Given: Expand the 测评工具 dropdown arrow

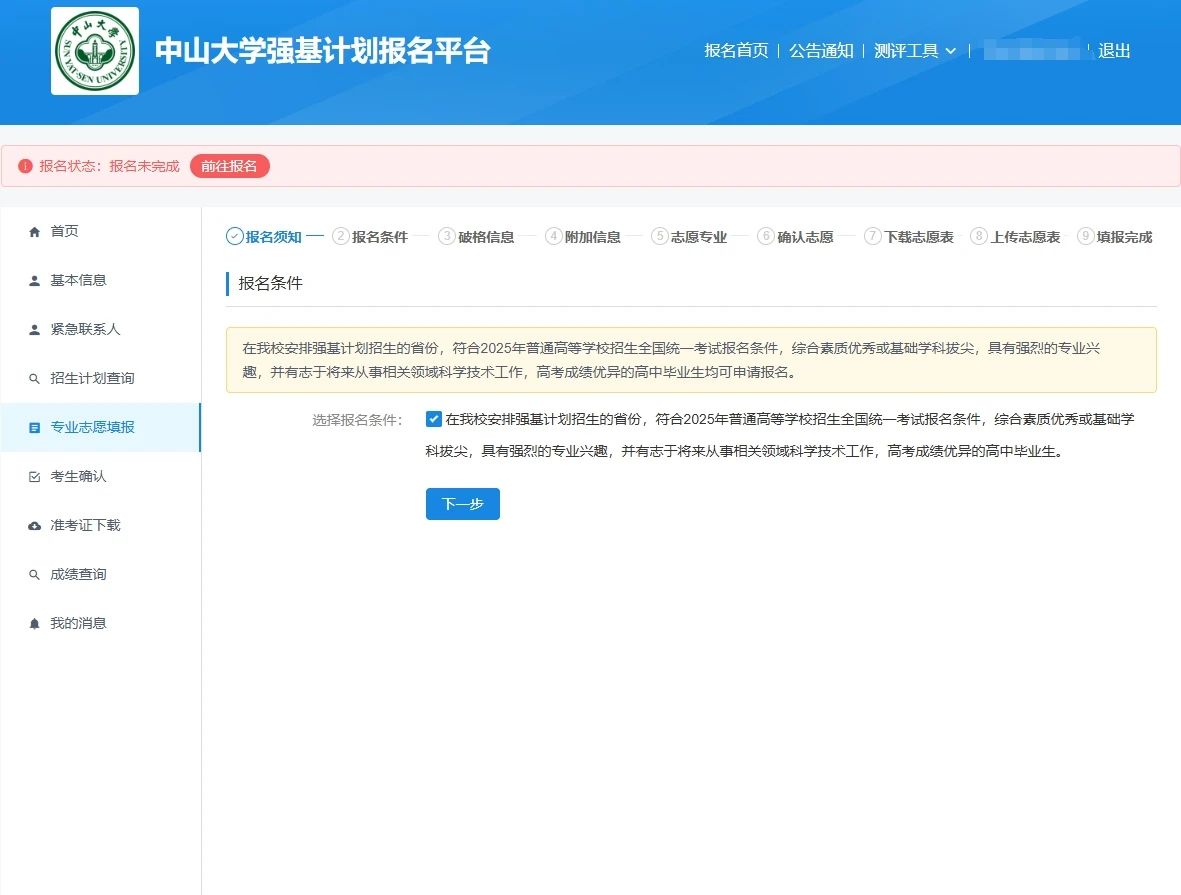Looking at the screenshot, I should [x=951, y=51].
